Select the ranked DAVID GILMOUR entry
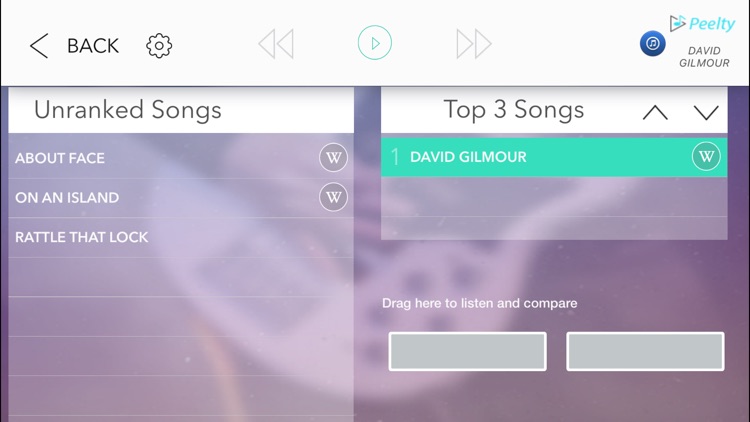 click(554, 157)
